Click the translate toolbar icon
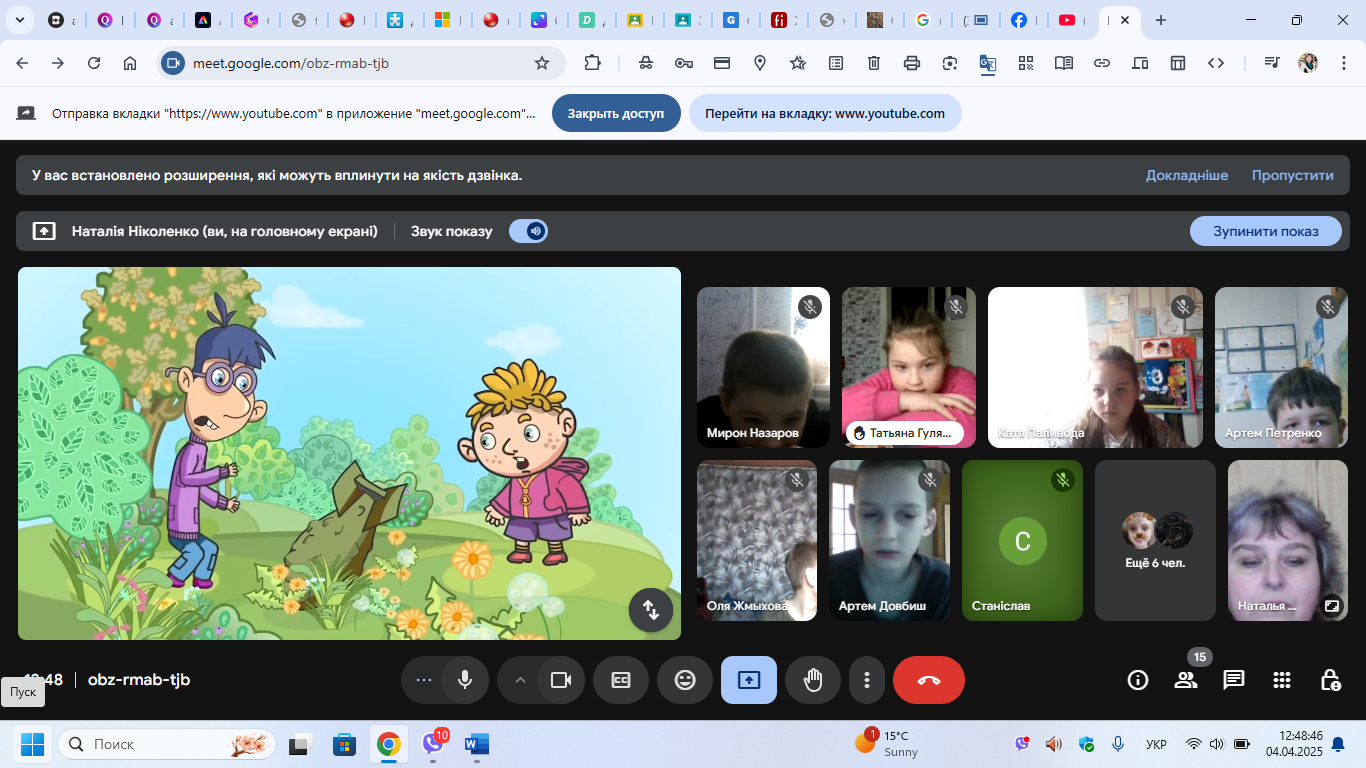 click(x=988, y=63)
